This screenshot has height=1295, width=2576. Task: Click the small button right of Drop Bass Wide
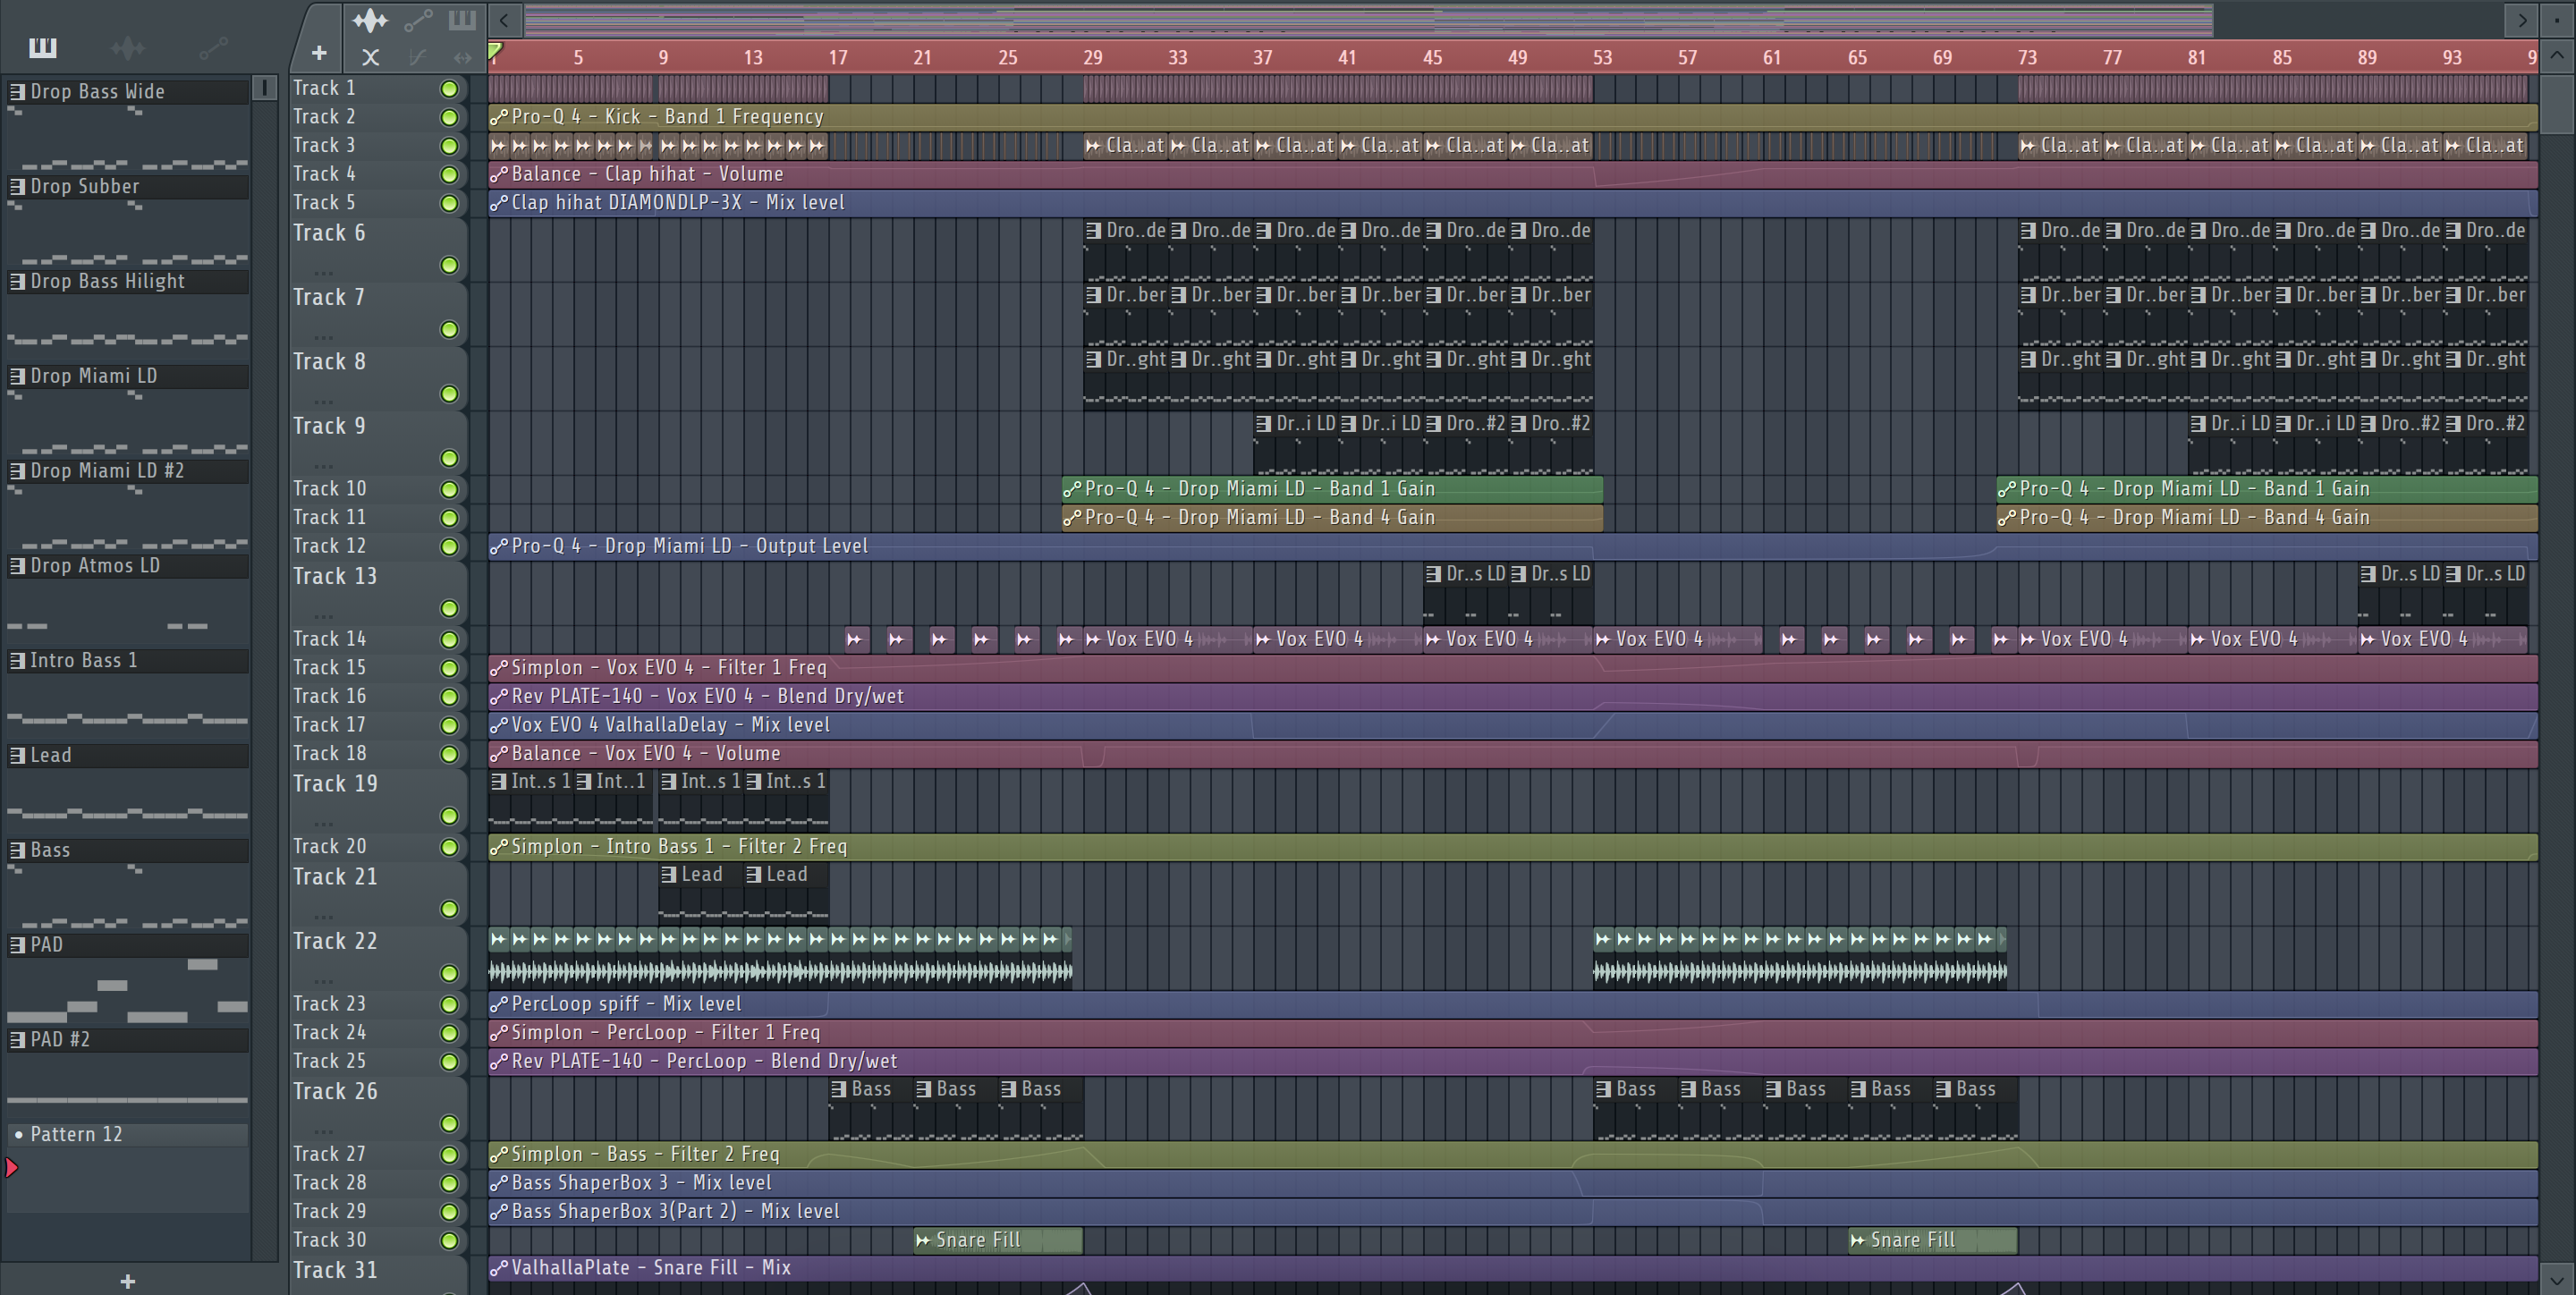(265, 88)
